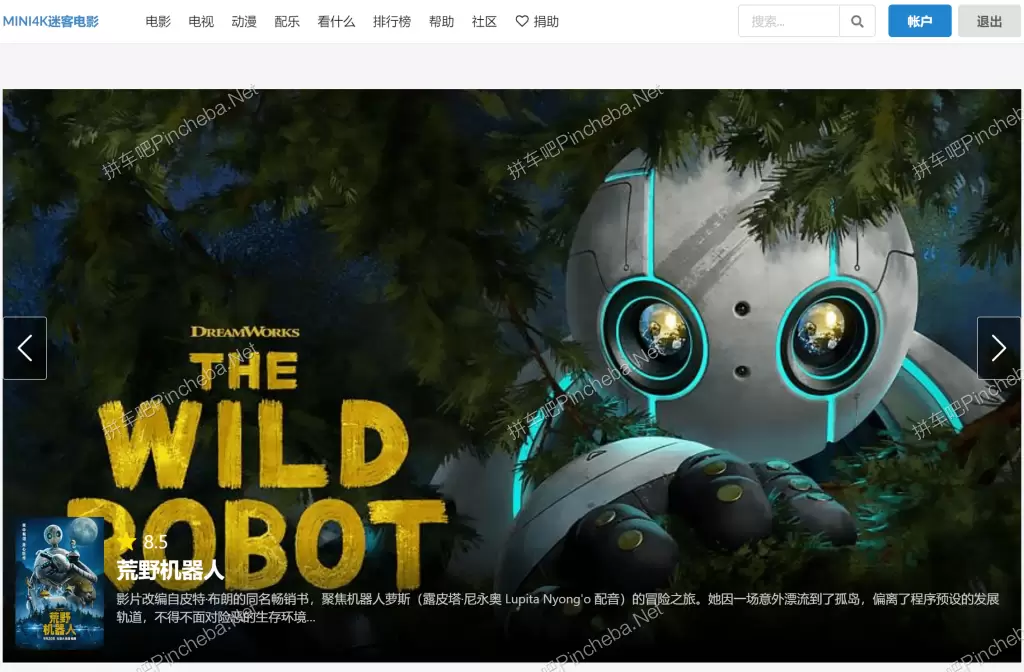Open the 帐户 account button
Image resolution: width=1024 pixels, height=672 pixels.
coord(920,22)
